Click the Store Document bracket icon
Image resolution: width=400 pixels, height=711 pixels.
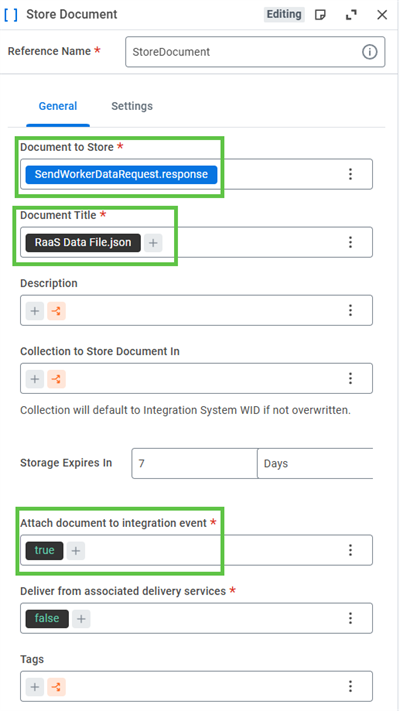click(11, 15)
